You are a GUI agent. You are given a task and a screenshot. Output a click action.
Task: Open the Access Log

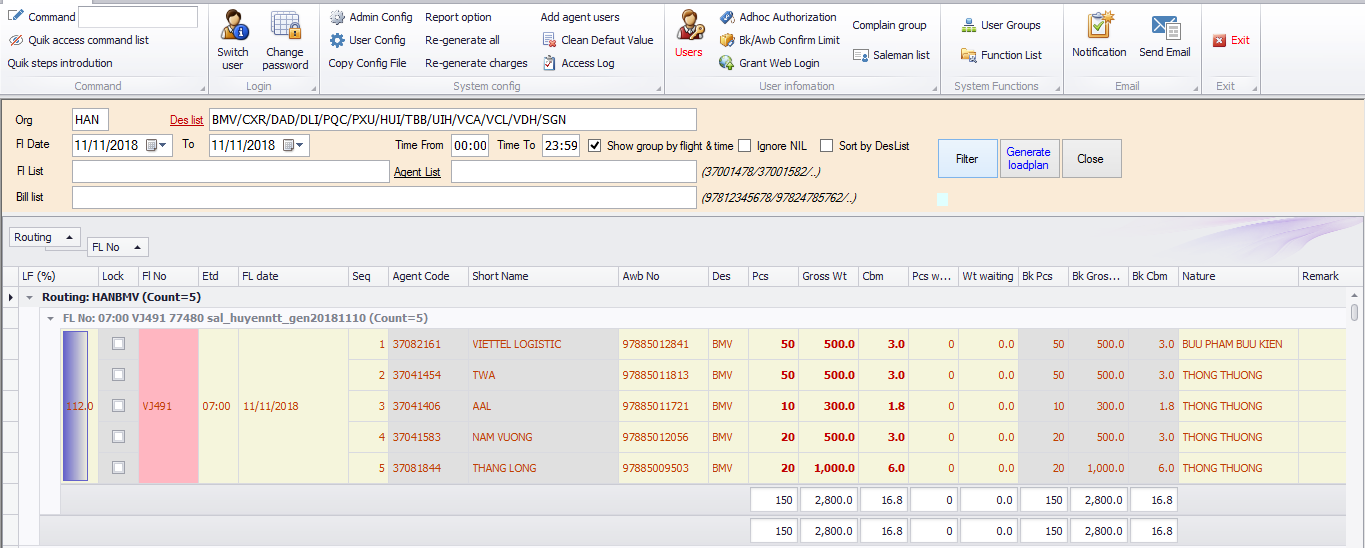coord(578,63)
